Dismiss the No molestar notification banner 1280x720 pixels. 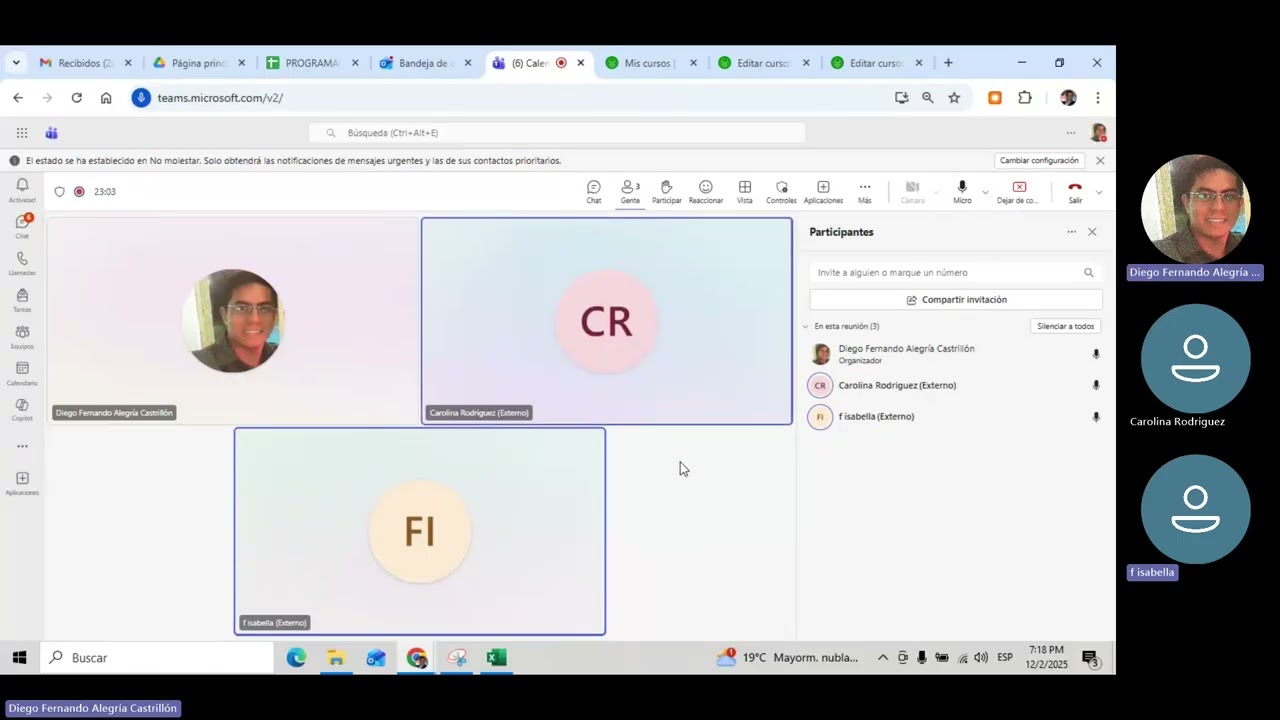(1100, 160)
